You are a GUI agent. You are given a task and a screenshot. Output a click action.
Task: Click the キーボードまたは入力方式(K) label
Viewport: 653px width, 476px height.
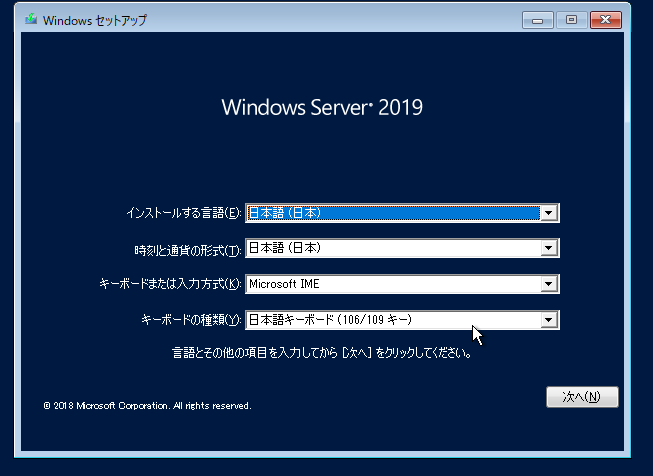170,284
